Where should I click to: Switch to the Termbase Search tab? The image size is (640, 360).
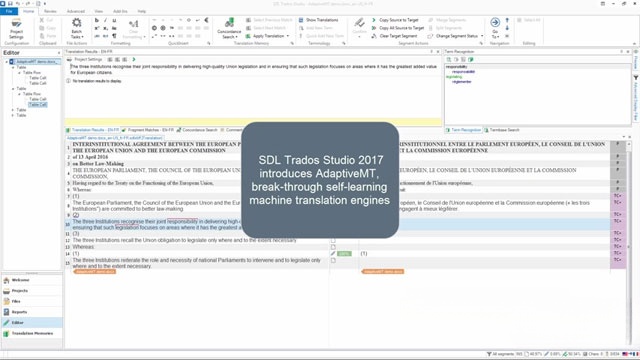(502, 130)
